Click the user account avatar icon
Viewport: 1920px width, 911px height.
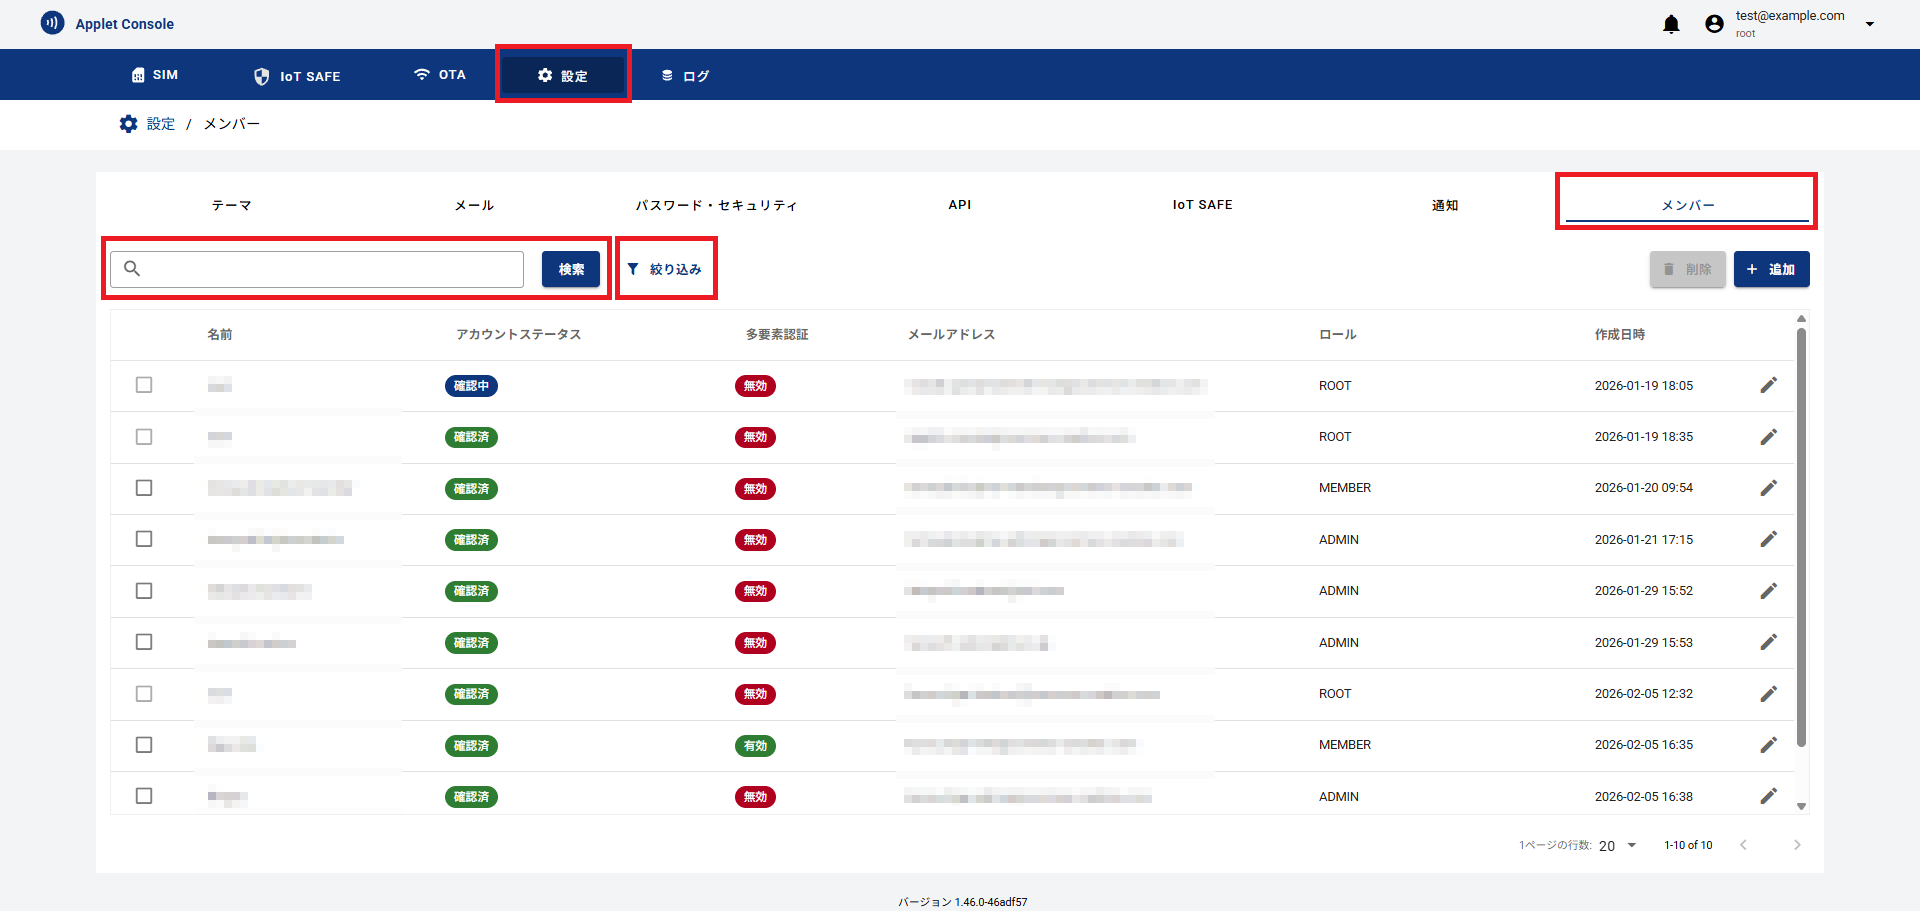1714,24
